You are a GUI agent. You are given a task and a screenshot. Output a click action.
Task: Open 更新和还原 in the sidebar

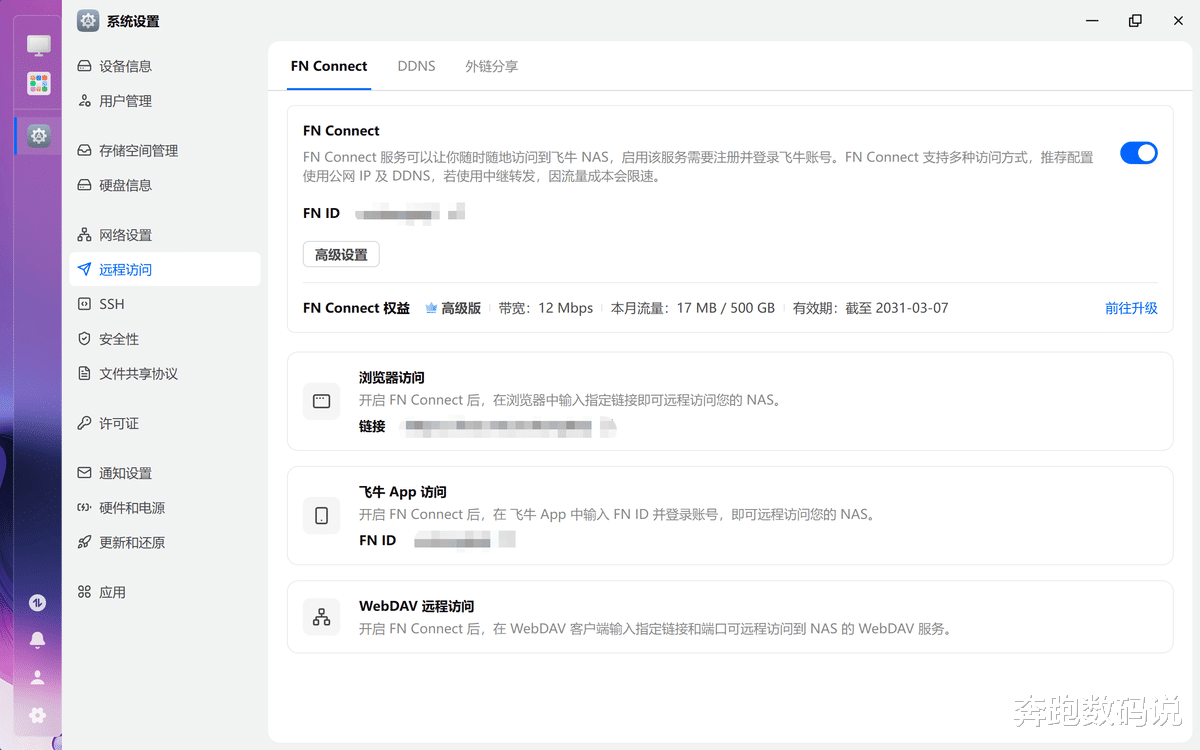pyautogui.click(x=165, y=542)
